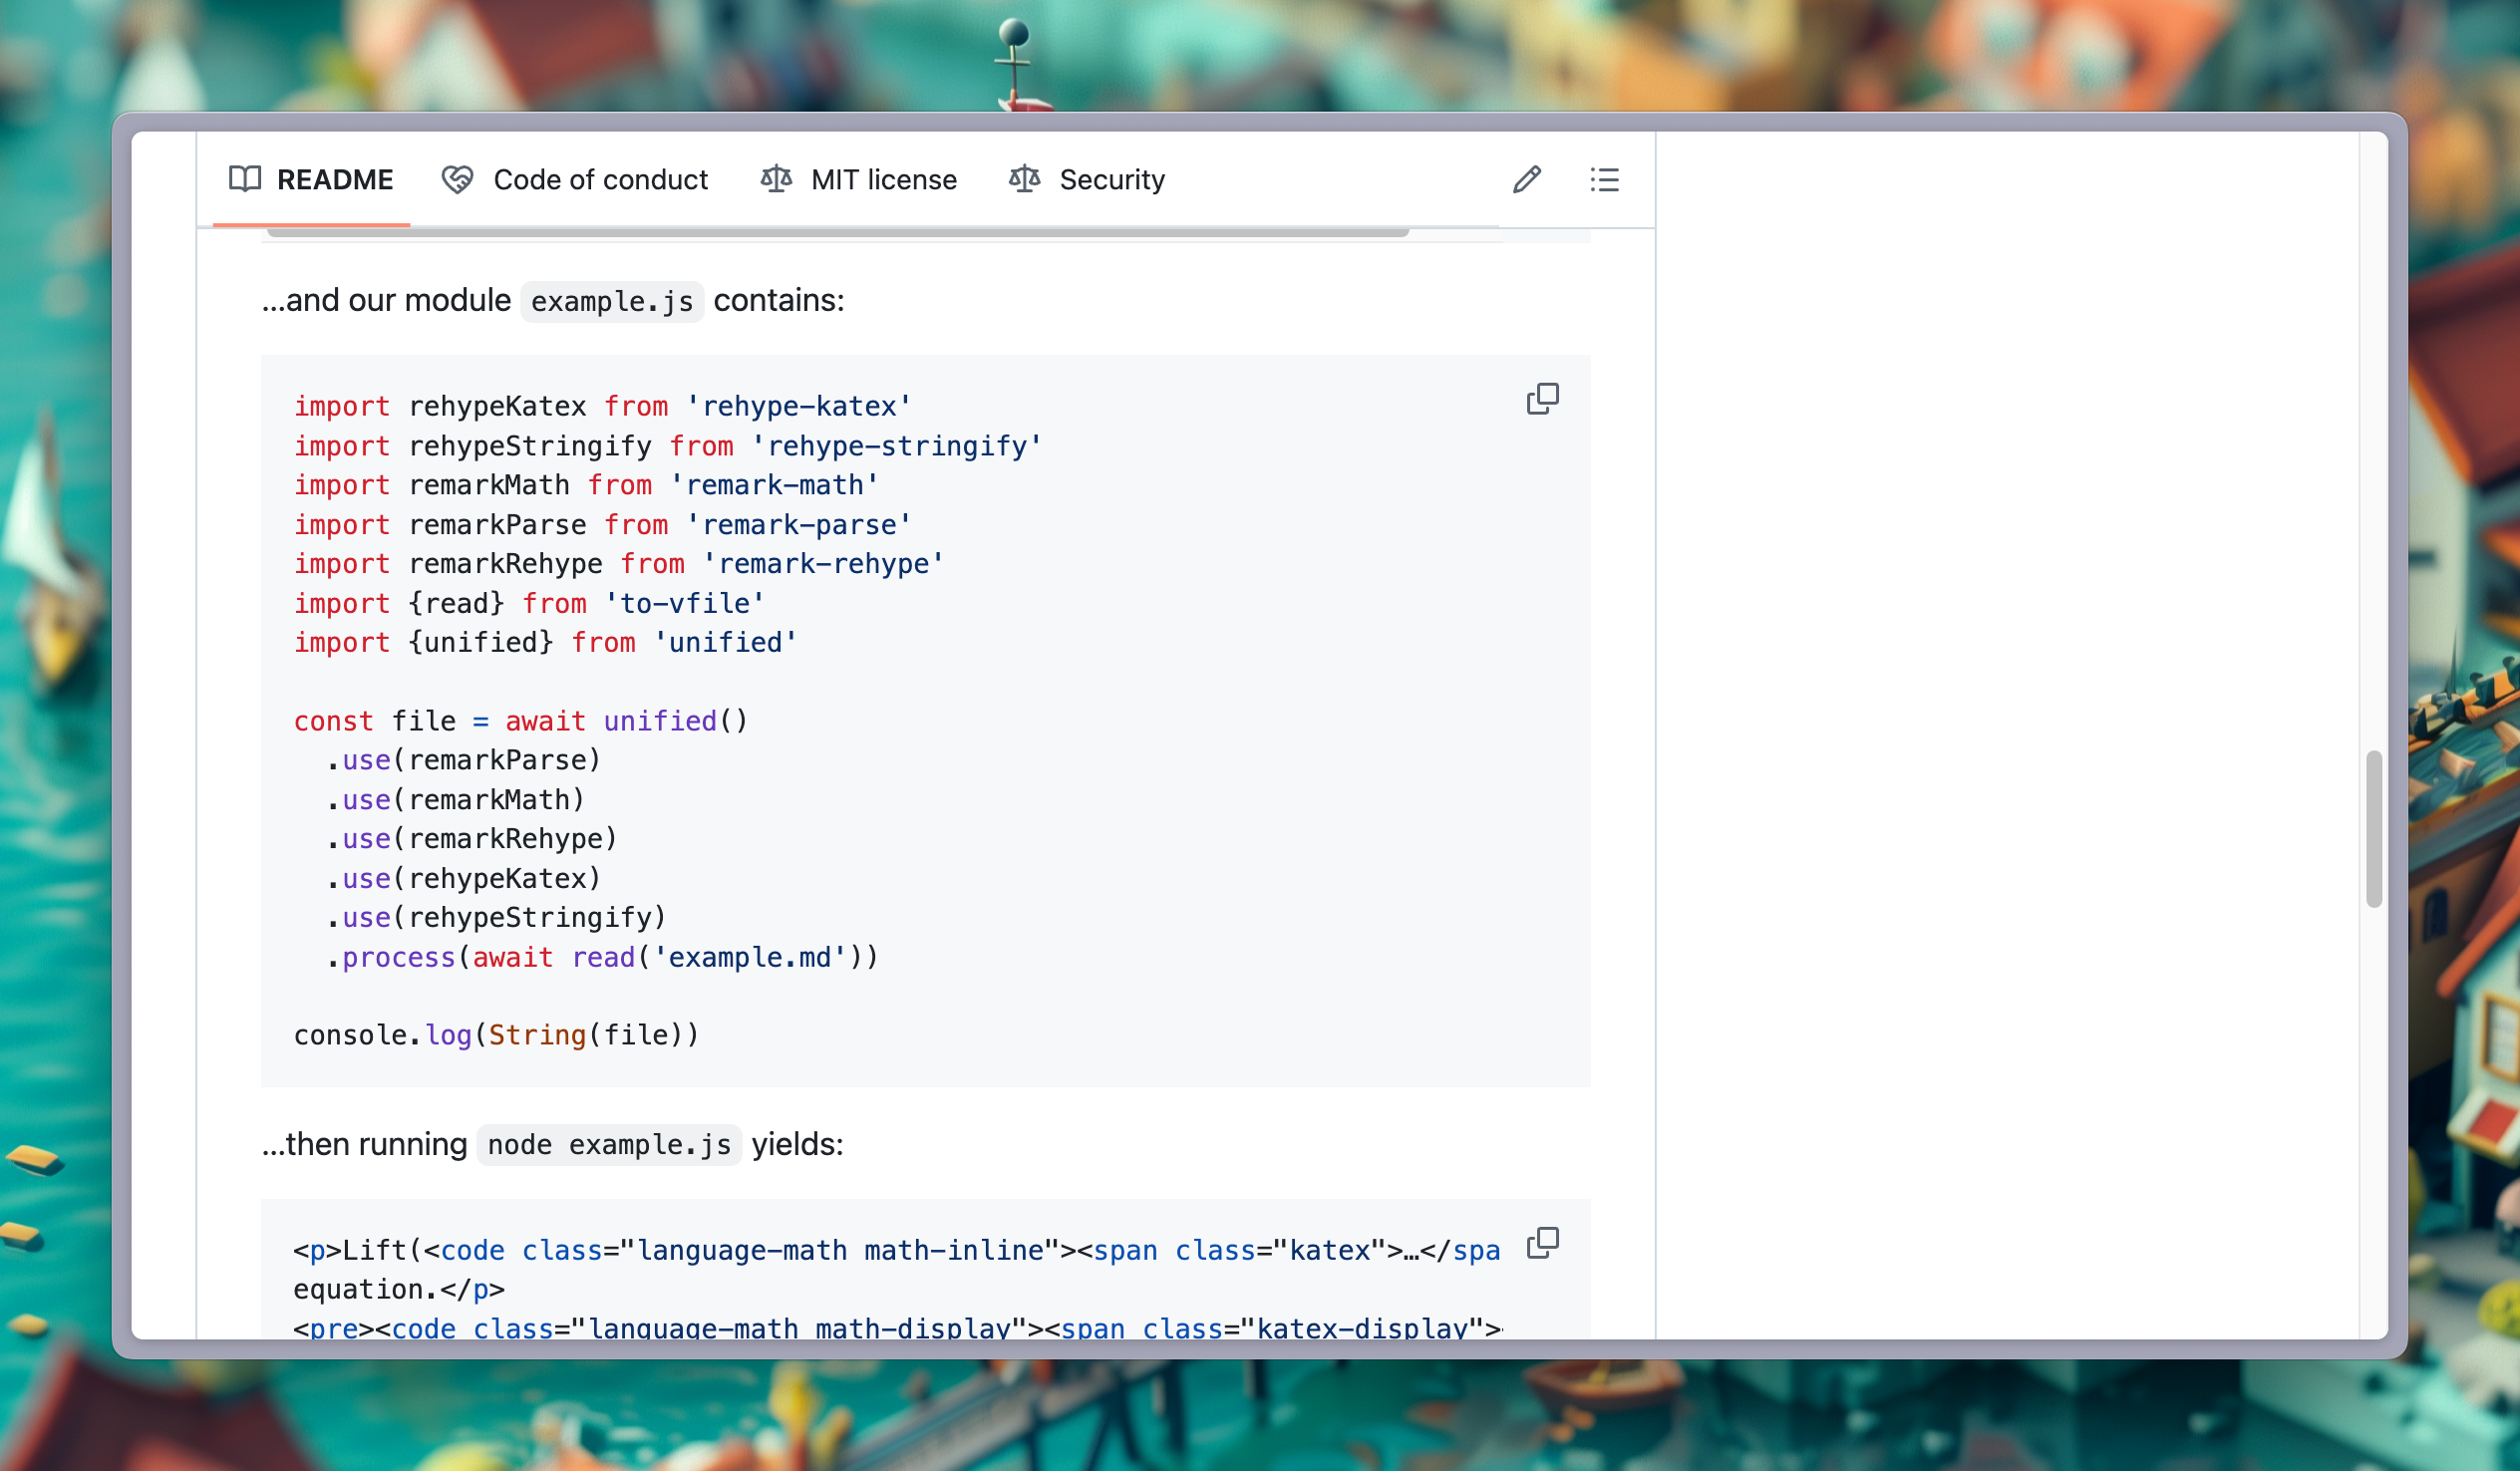Click the 'console.log(String(file))' line
The height and width of the screenshot is (1471, 2520).
(x=496, y=1035)
